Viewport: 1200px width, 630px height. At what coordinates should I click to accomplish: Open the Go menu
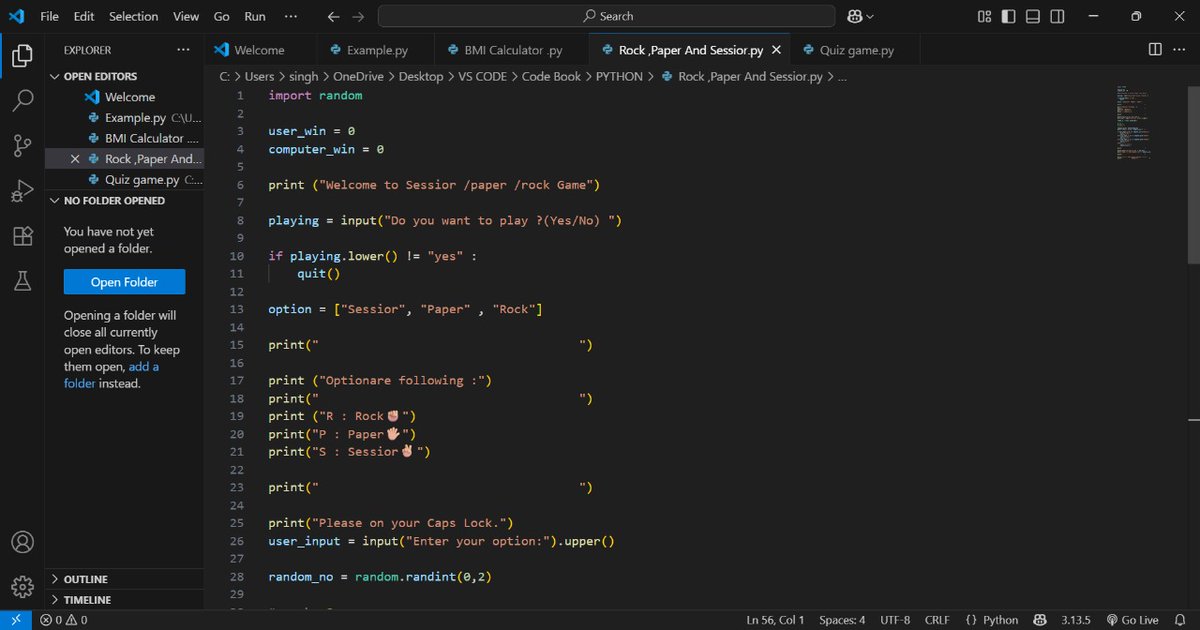222,16
